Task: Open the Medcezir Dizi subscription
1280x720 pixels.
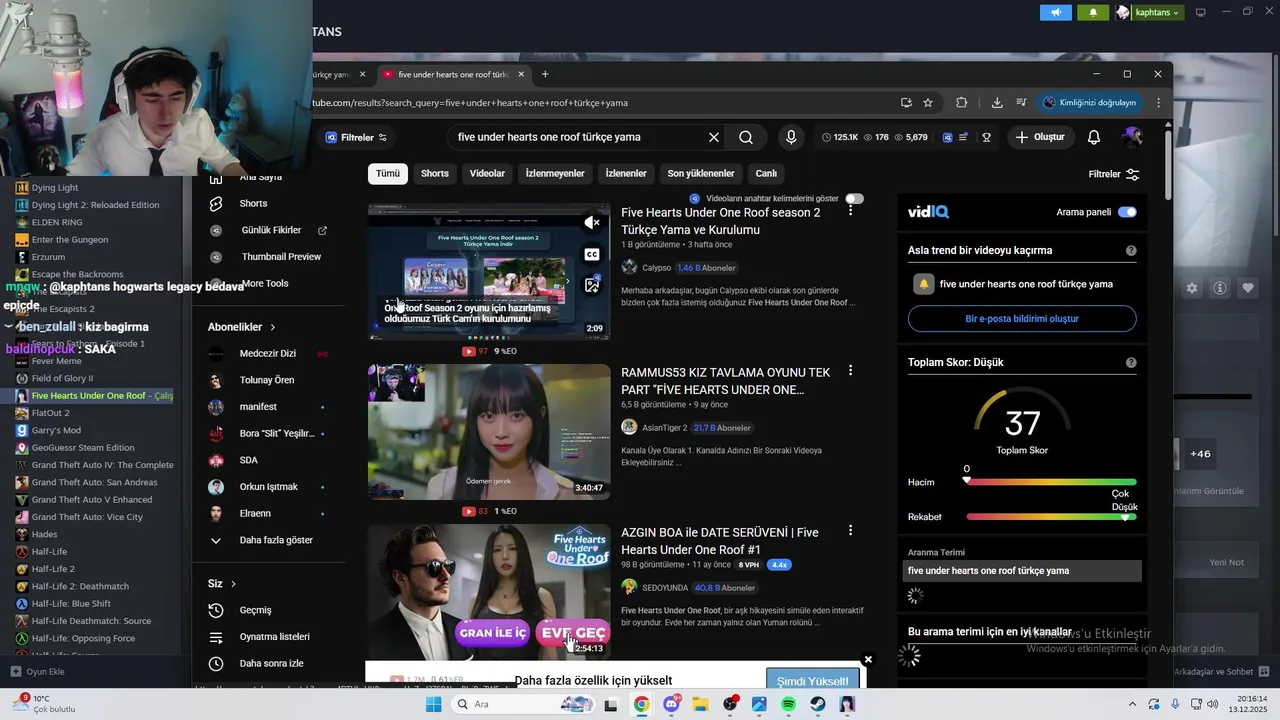Action: click(x=267, y=353)
